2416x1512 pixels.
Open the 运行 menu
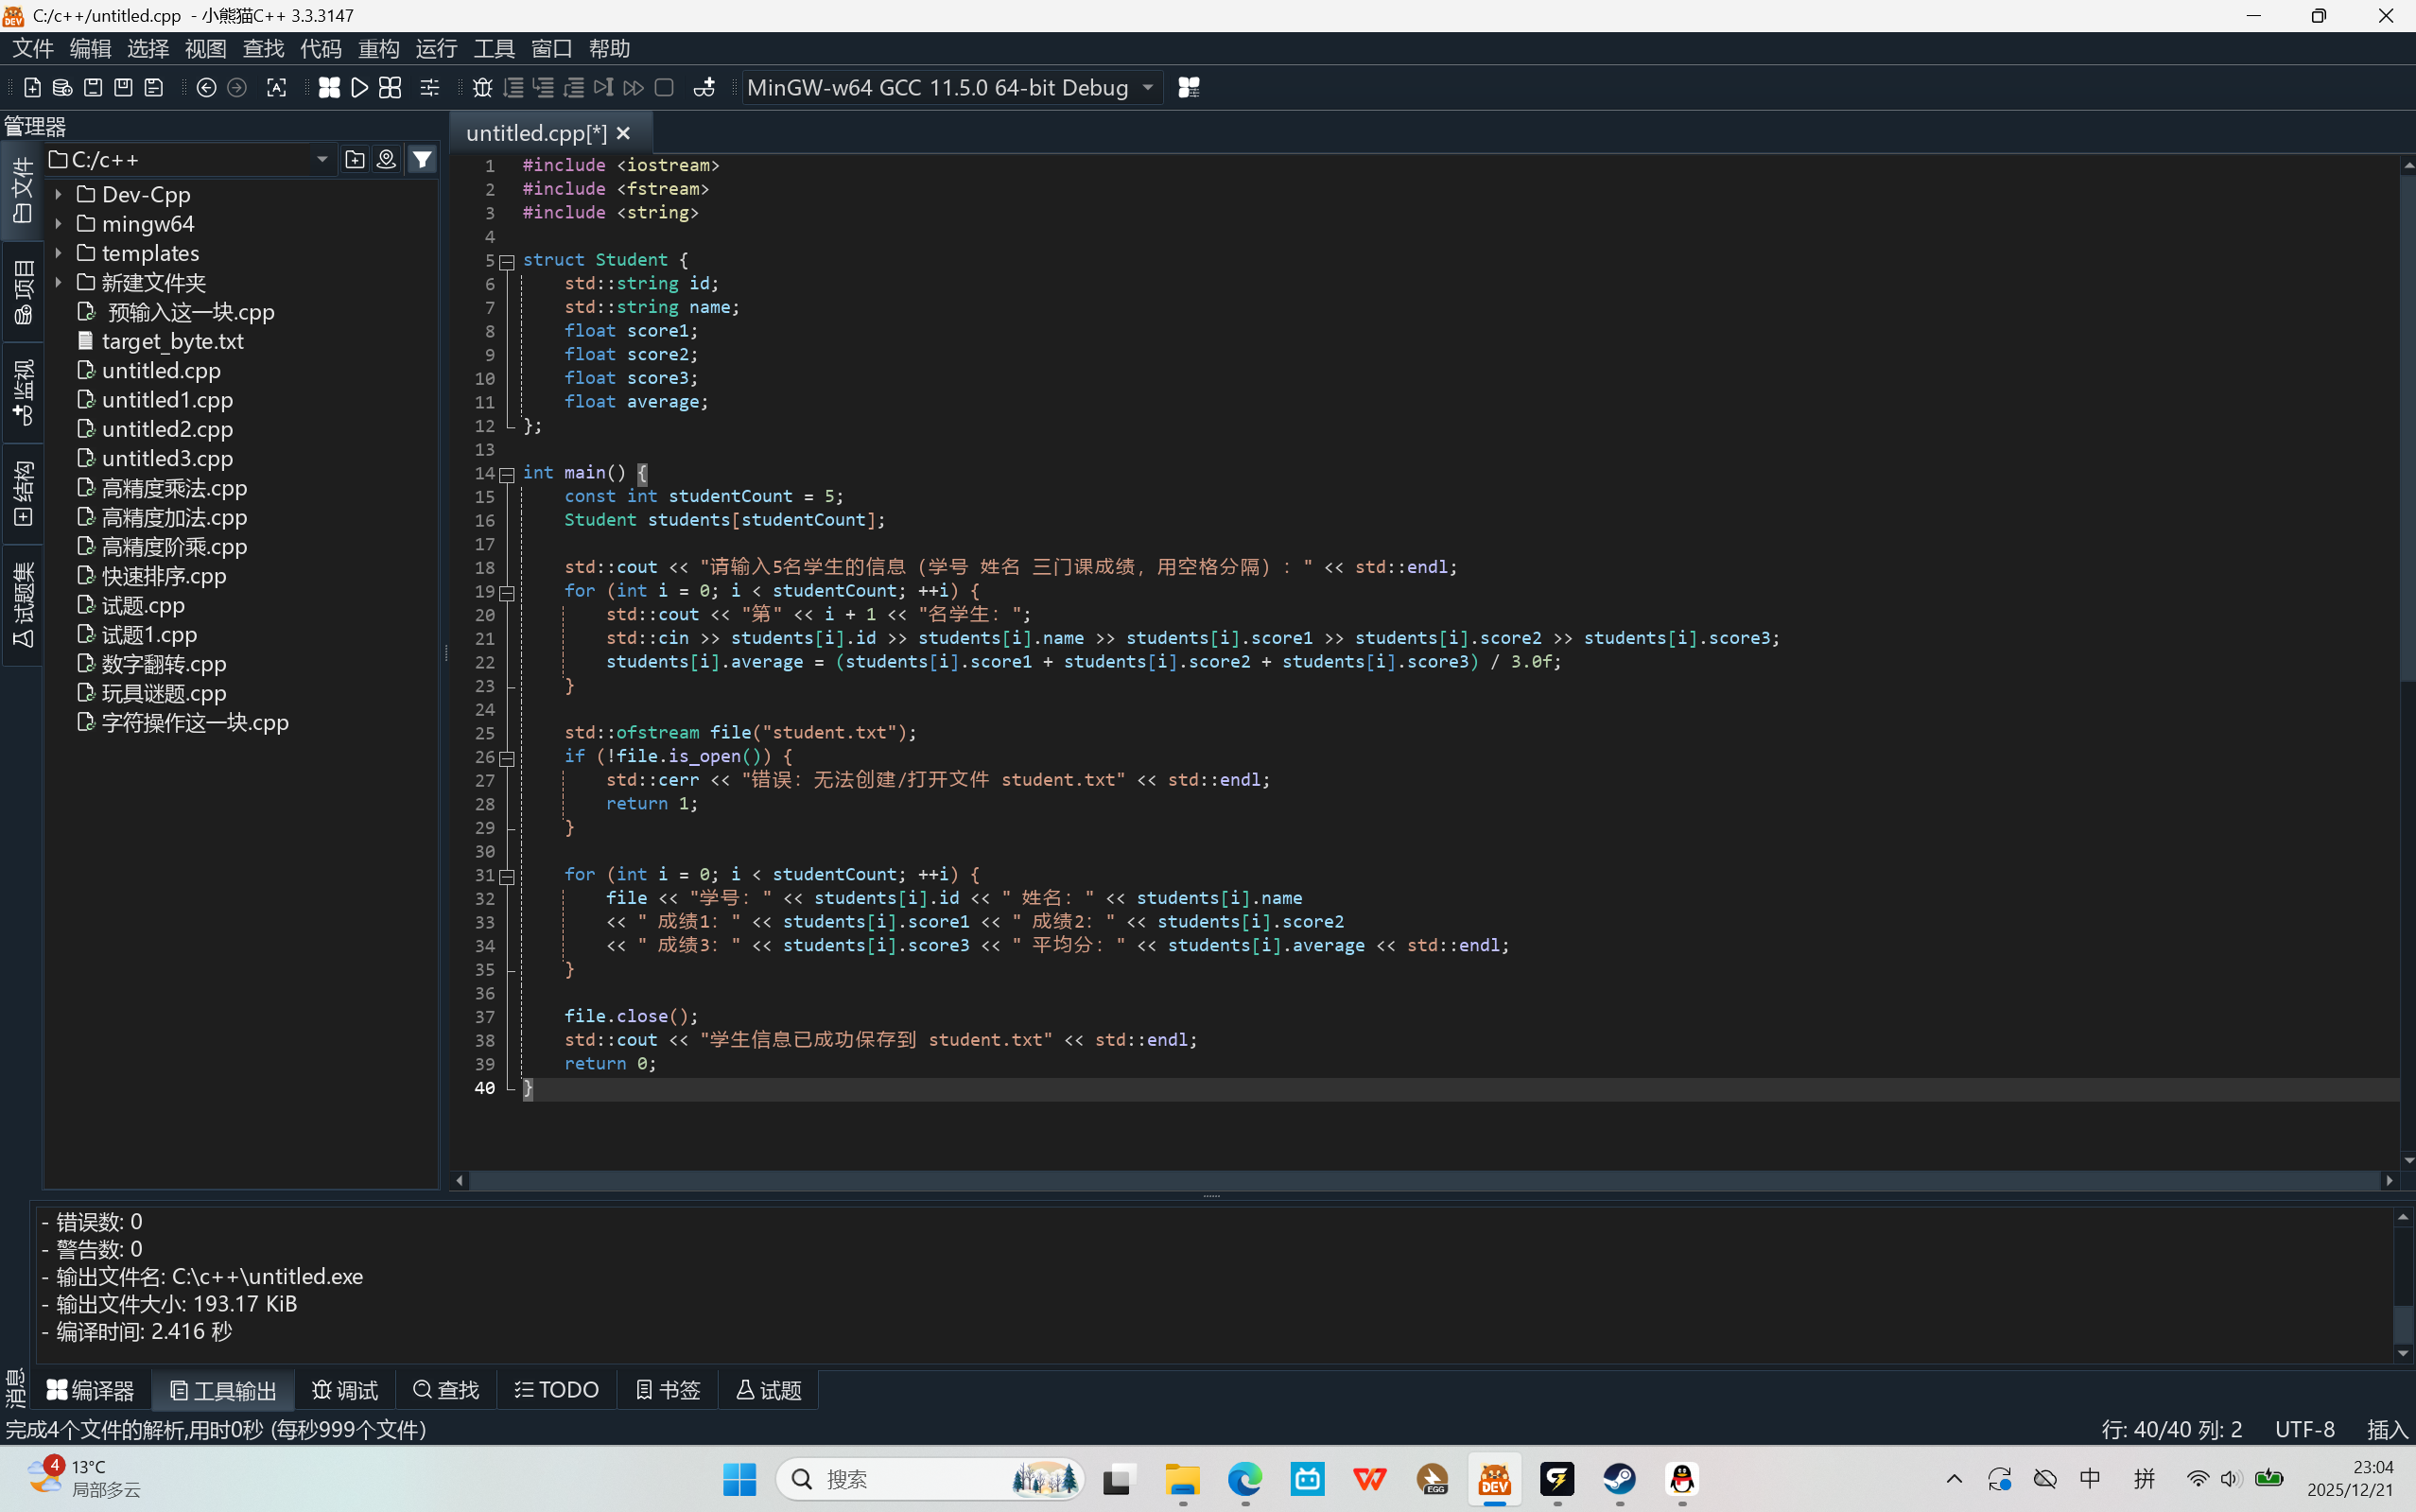point(436,48)
